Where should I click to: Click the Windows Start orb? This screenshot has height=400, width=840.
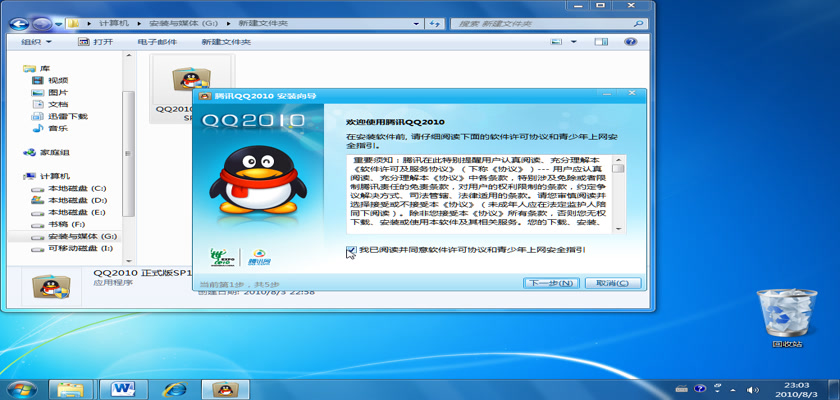pos(20,387)
